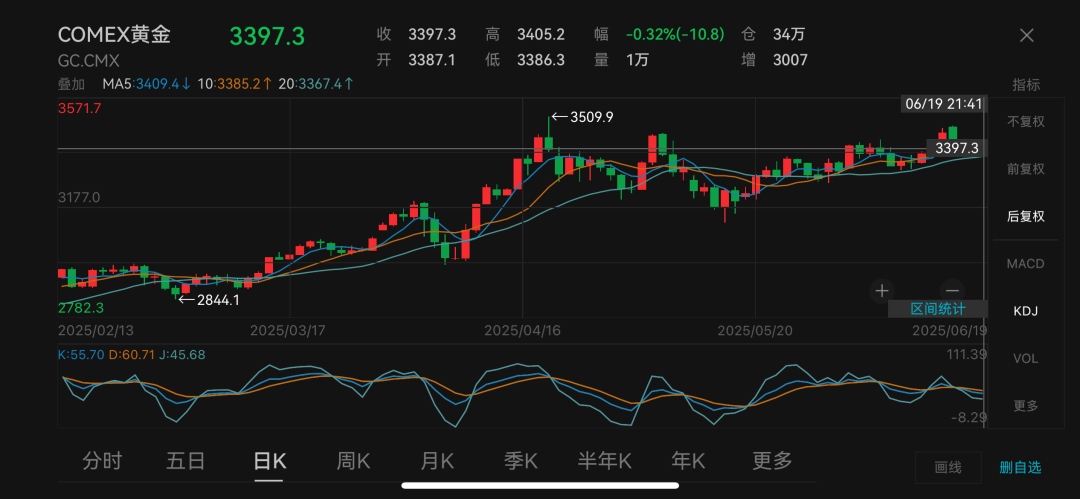Expand the 叠加 overlay option

(72, 84)
